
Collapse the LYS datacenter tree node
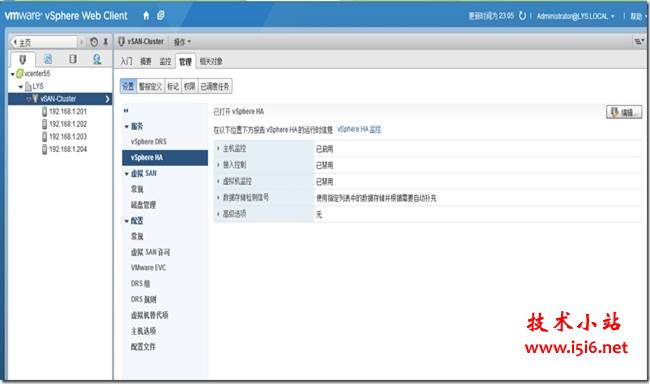click(x=21, y=87)
